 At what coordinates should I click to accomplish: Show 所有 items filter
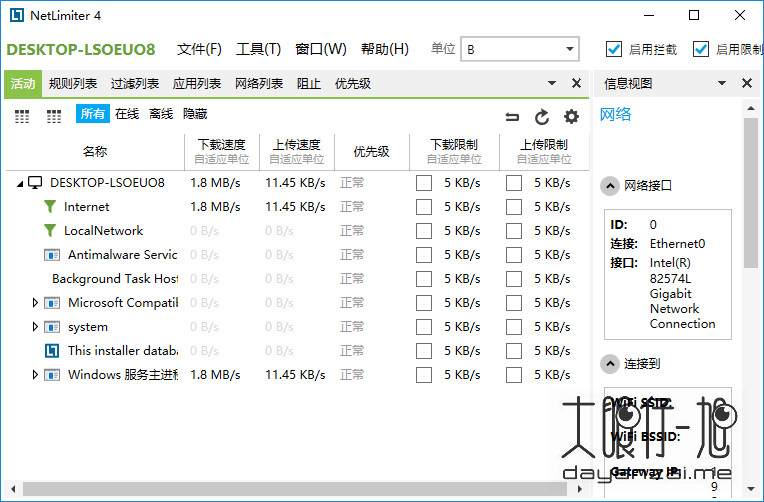[x=93, y=114]
